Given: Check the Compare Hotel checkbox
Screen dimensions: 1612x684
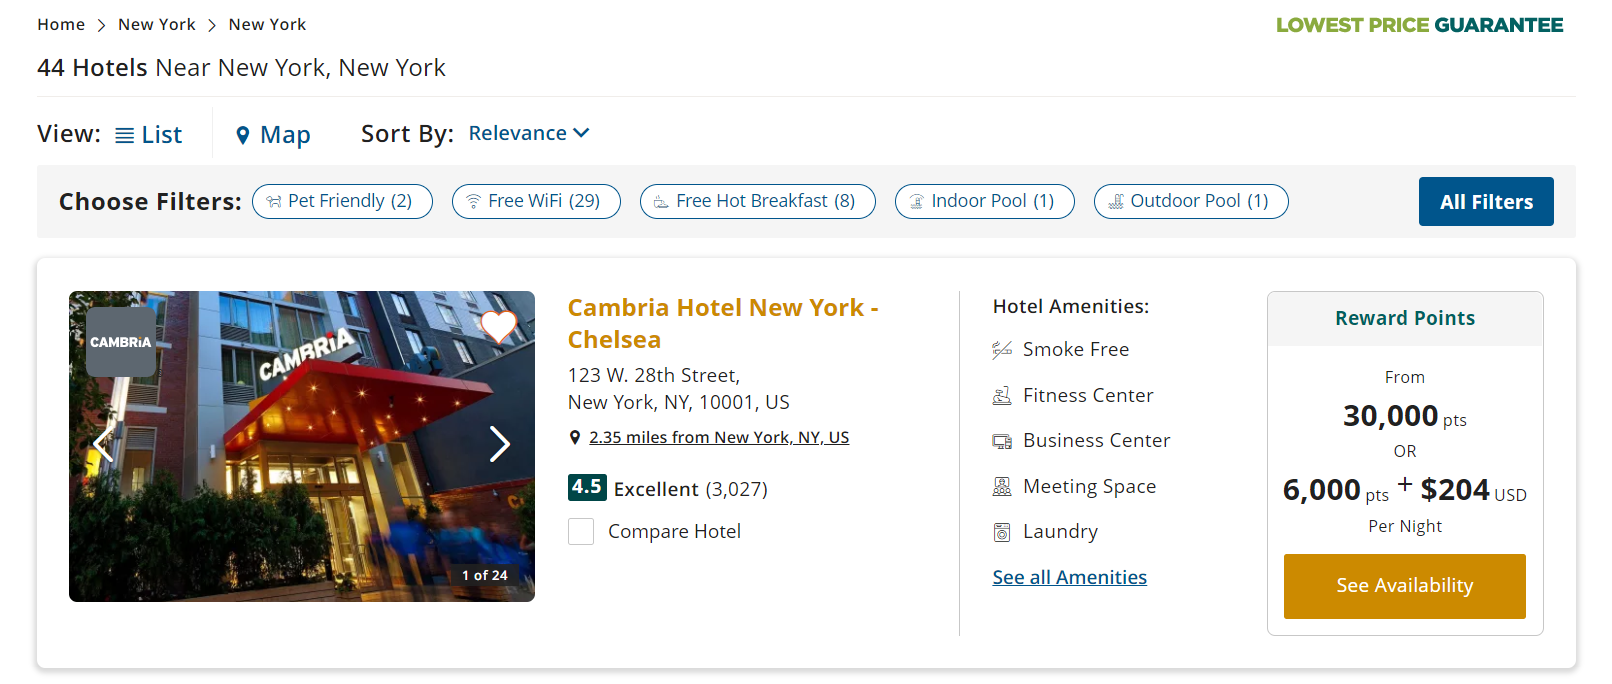Looking at the screenshot, I should point(581,531).
